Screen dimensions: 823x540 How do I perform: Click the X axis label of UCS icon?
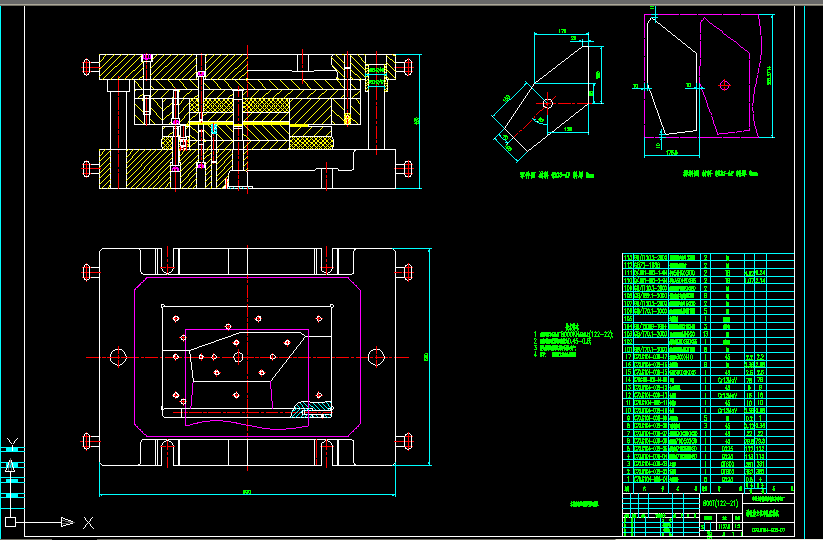[88, 522]
